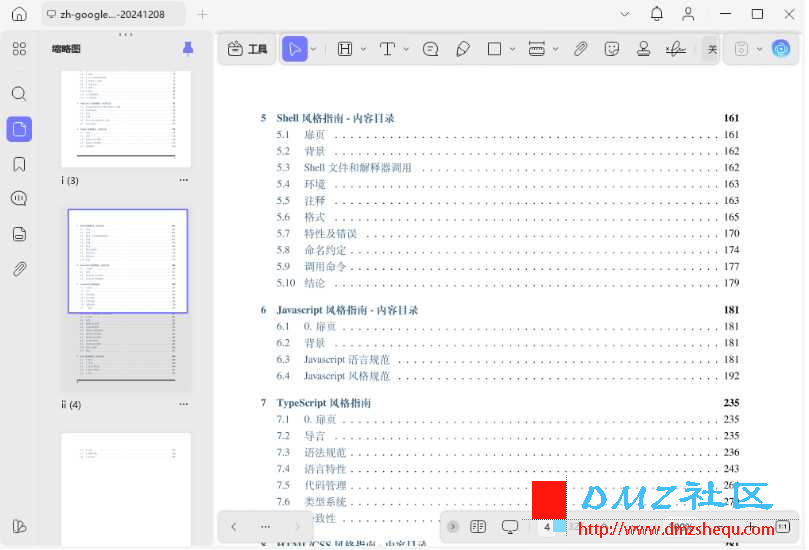The width and height of the screenshot is (809, 550).
Task: Expand the rectangle shape dropdown arrow
Action: [512, 50]
